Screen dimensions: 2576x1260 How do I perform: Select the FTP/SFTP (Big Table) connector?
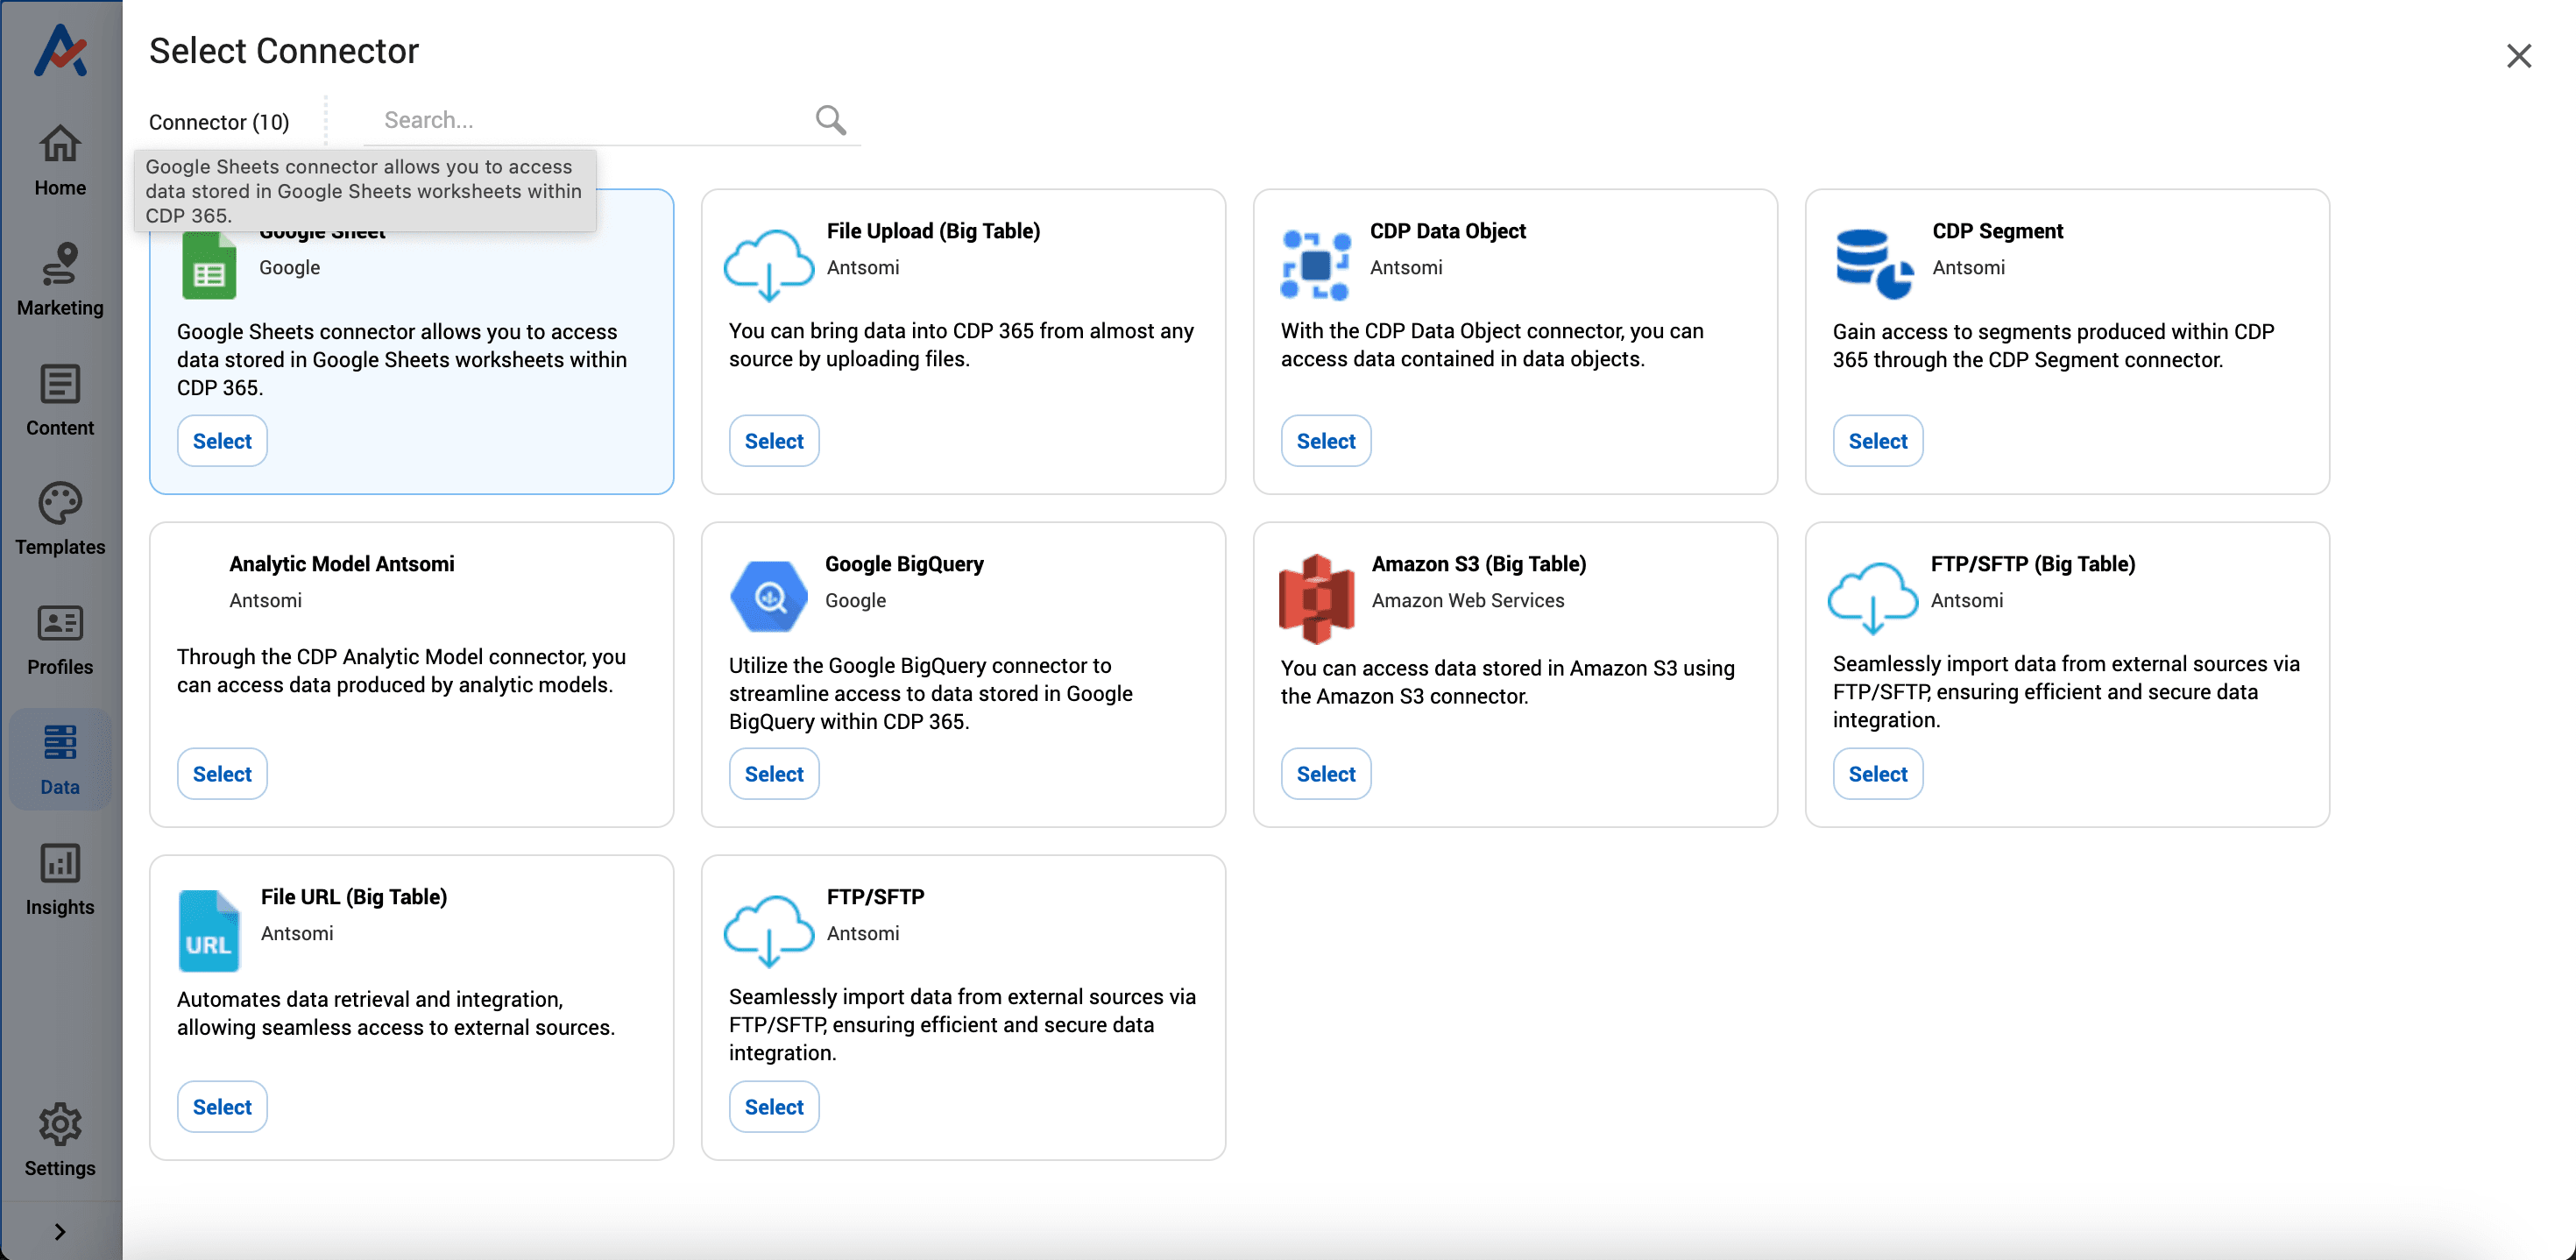(1877, 774)
